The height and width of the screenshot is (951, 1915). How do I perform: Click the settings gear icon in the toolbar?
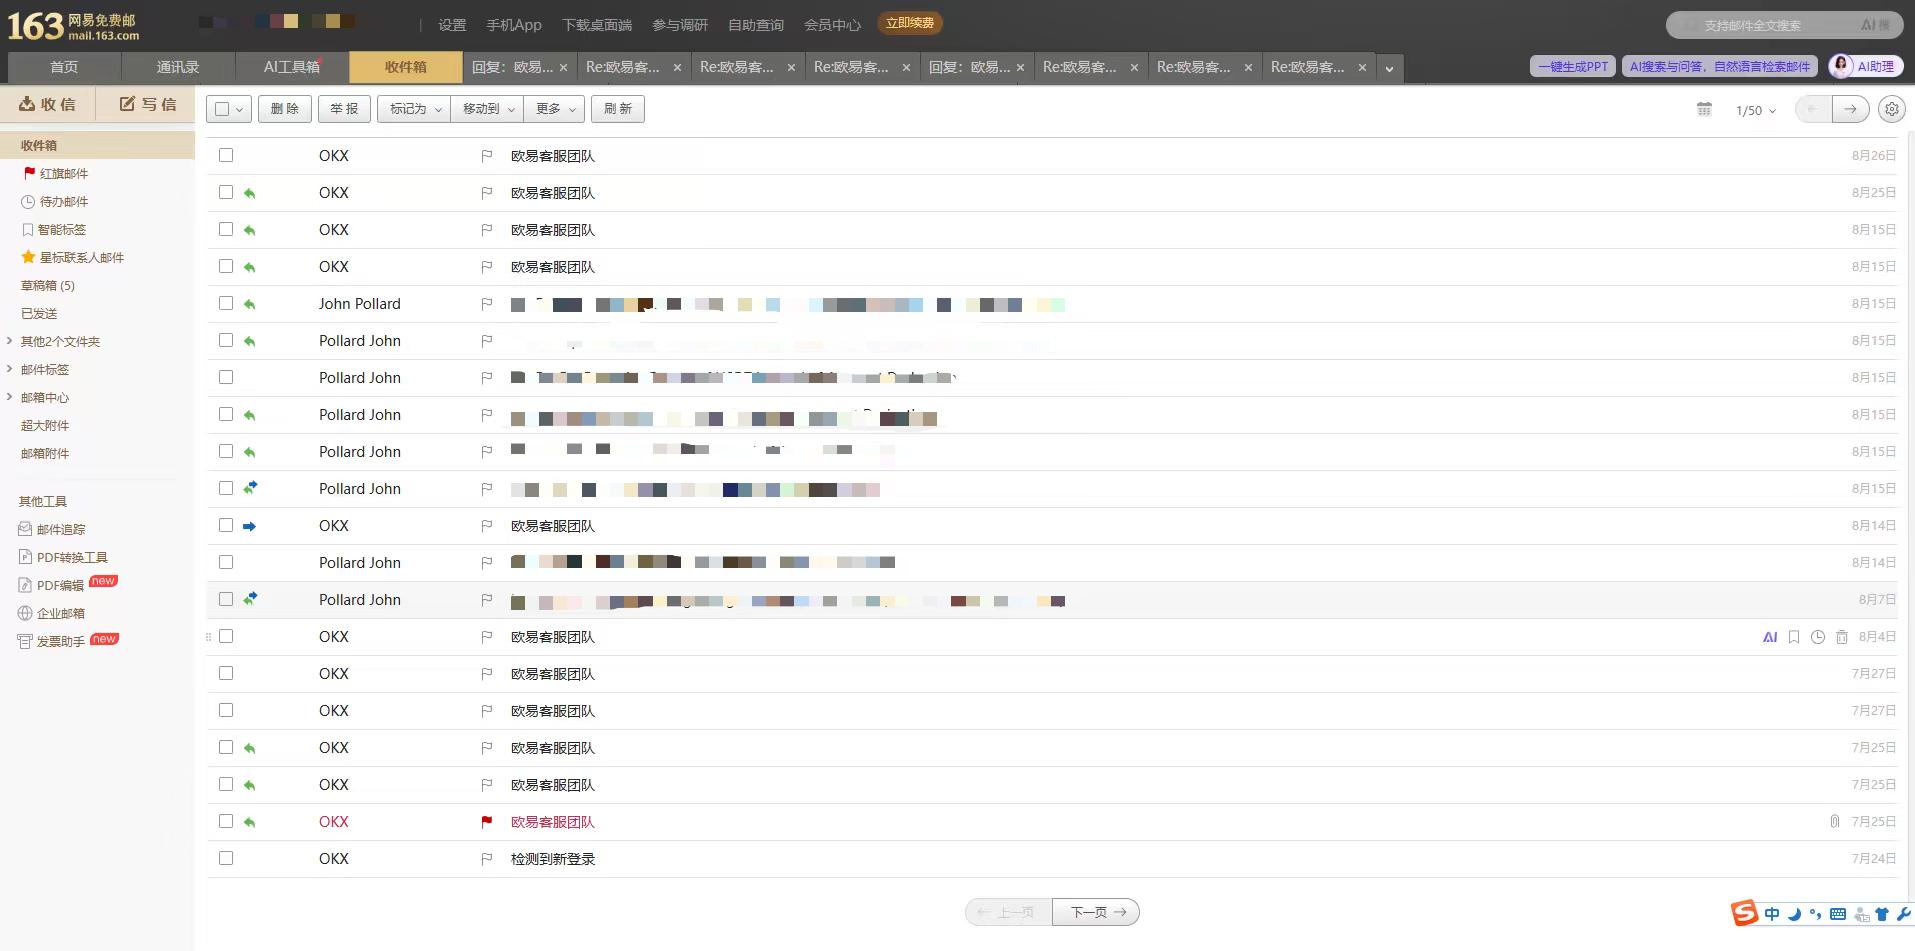coord(1890,109)
